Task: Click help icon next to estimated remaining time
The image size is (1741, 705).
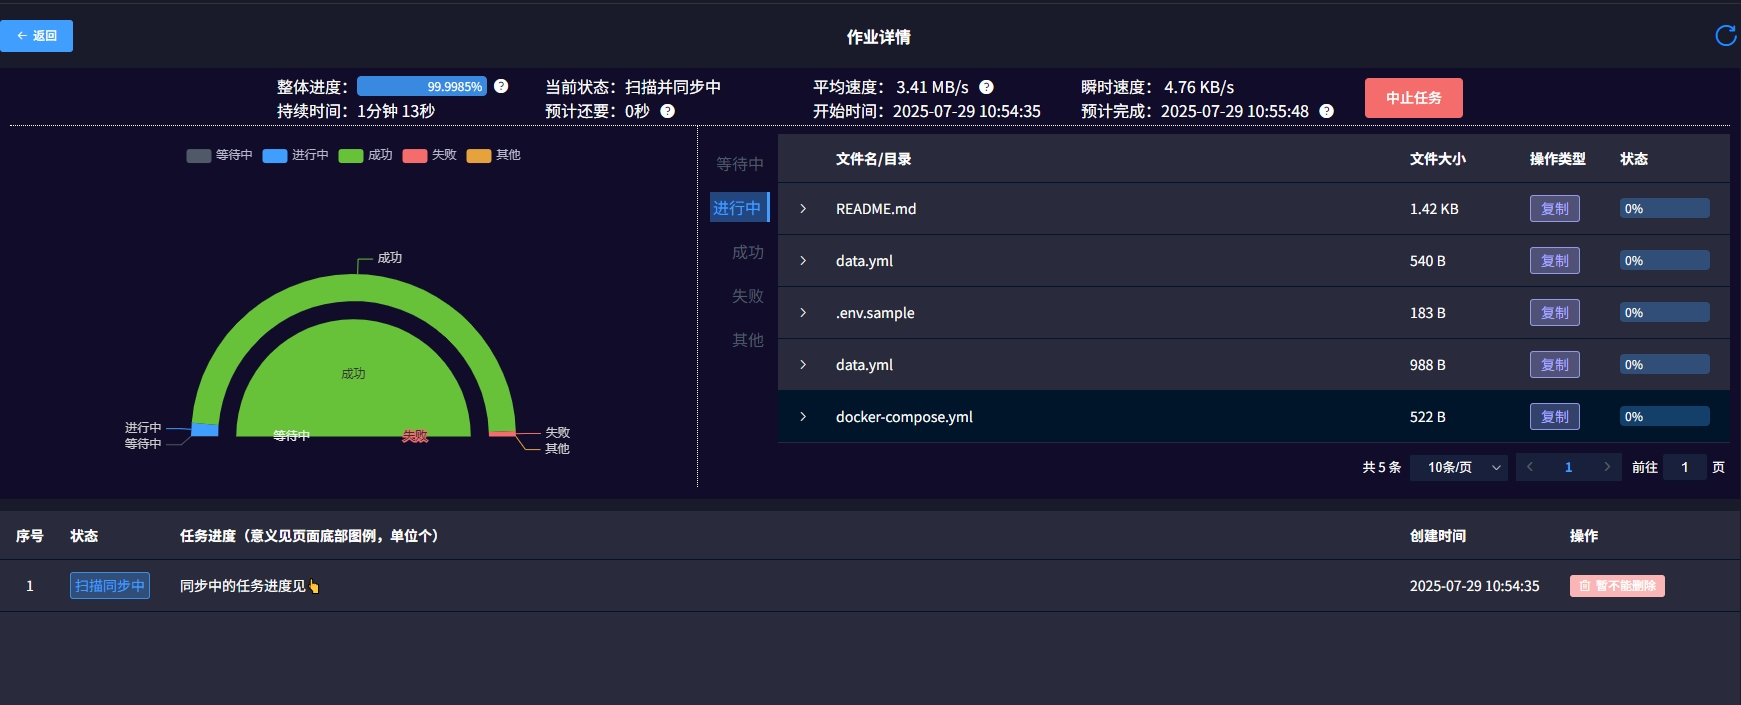Action: click(x=667, y=111)
